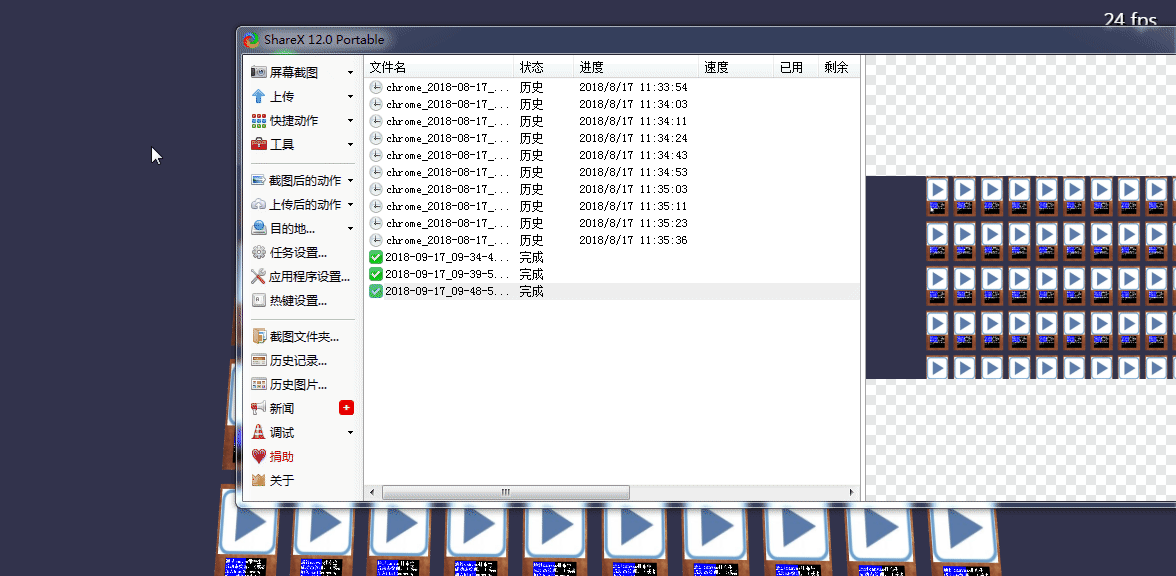Sort by the 进度 column header

pos(636,68)
